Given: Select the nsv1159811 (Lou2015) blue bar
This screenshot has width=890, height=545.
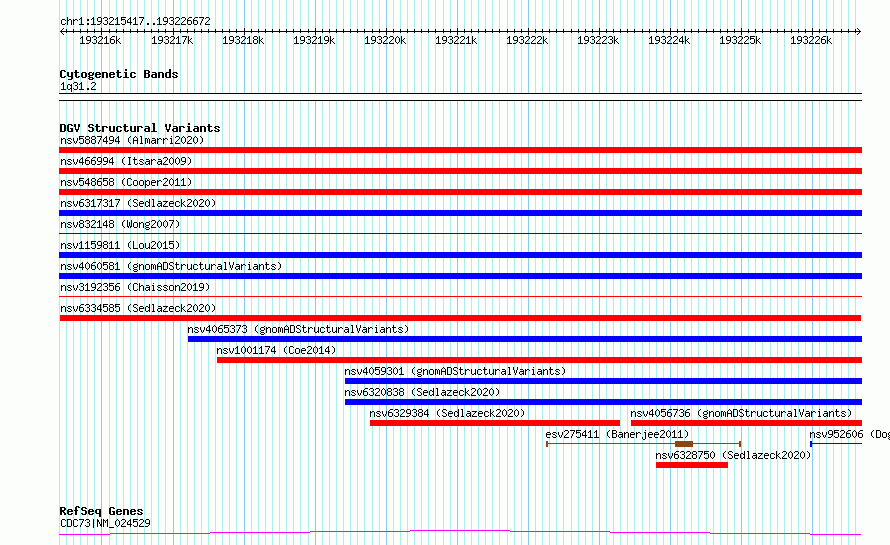Looking at the screenshot, I should (x=460, y=255).
